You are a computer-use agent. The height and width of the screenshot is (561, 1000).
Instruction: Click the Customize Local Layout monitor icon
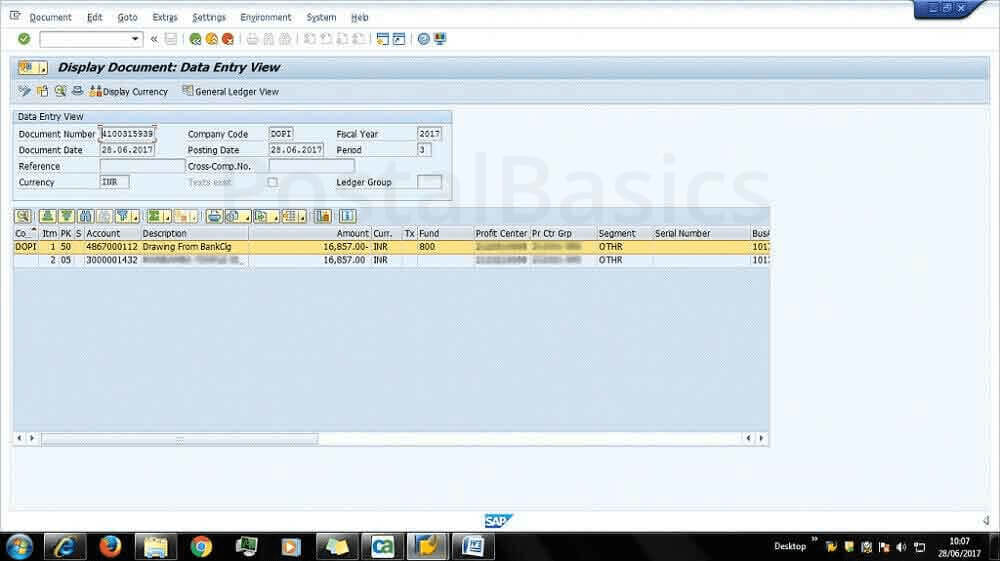pyautogui.click(x=441, y=39)
